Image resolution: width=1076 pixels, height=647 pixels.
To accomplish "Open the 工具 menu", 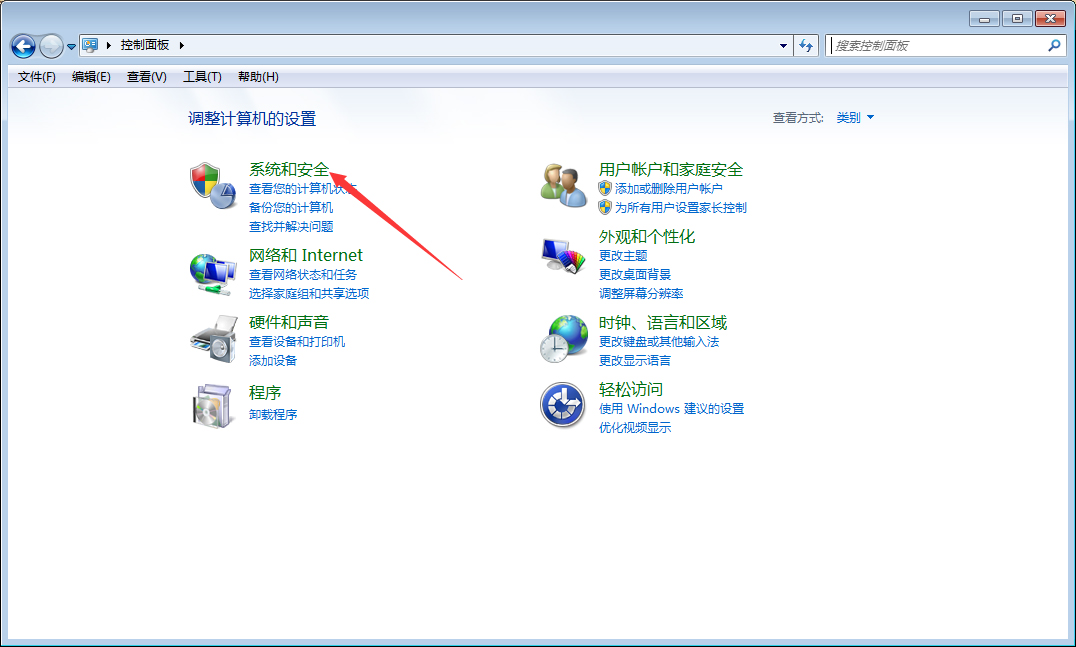I will pyautogui.click(x=202, y=76).
